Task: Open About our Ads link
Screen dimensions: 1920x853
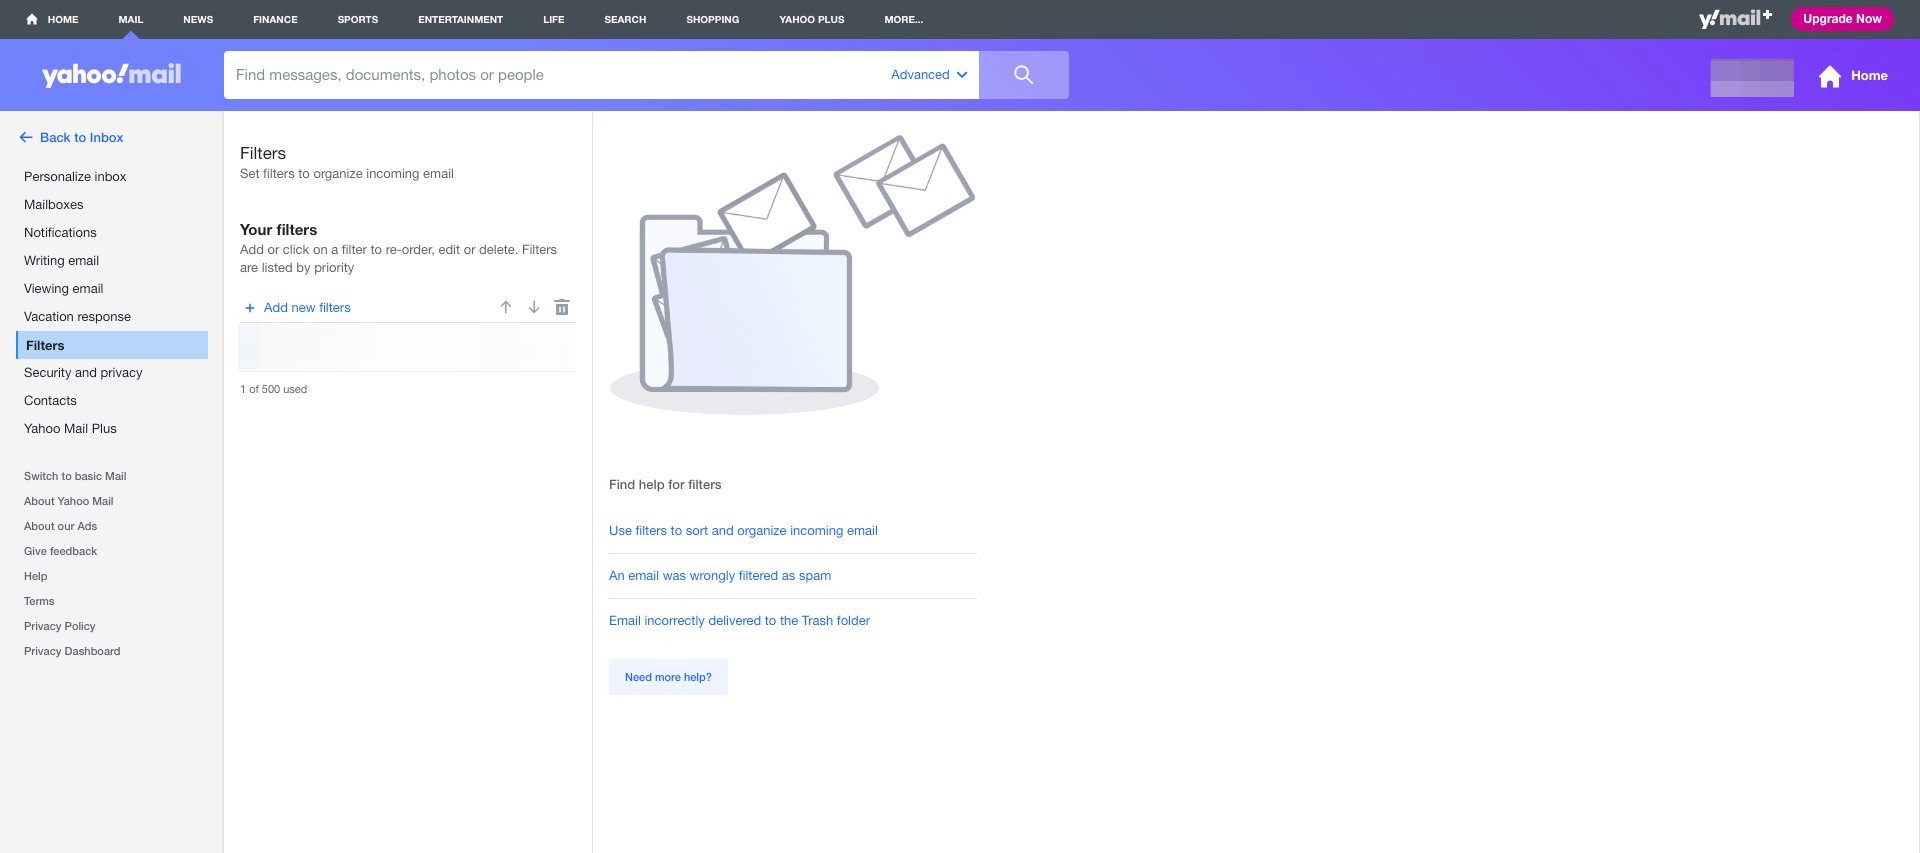Action: (x=60, y=526)
